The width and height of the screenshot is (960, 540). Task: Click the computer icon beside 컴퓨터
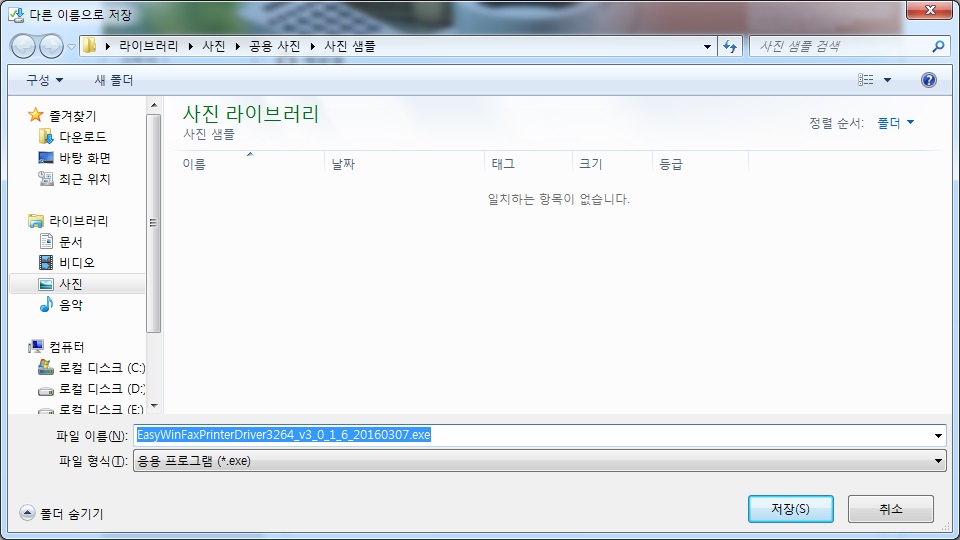(36, 347)
